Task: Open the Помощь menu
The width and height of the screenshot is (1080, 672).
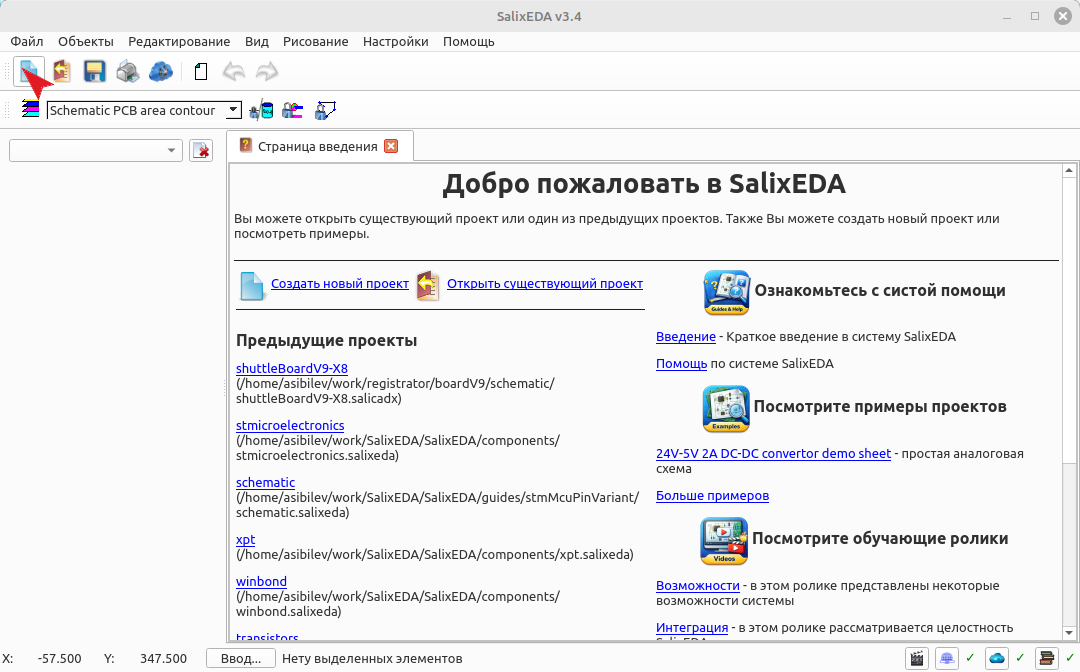Action: pos(468,41)
